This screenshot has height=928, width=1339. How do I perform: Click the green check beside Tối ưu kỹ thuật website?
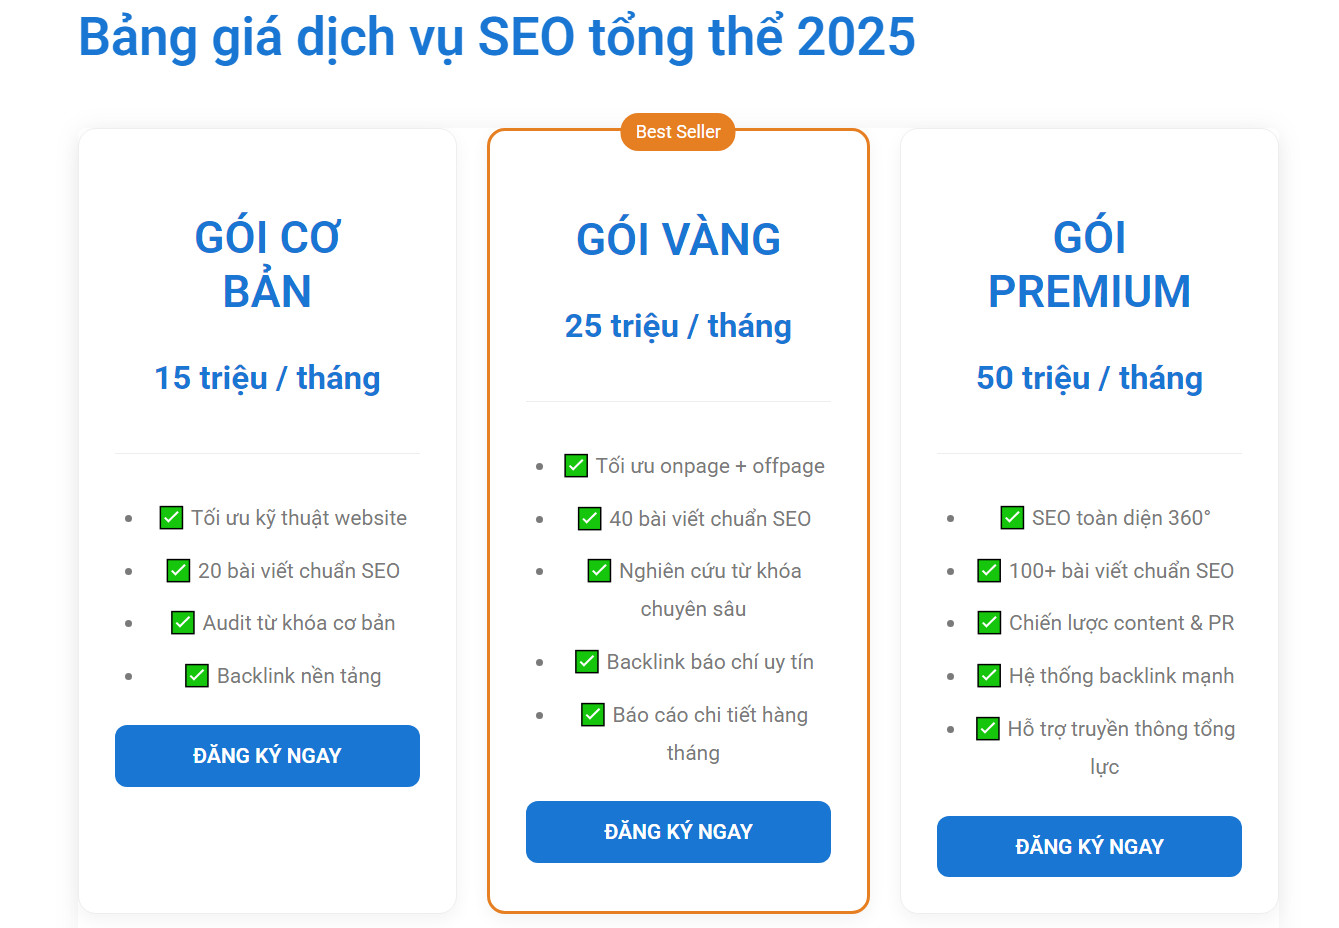(171, 518)
